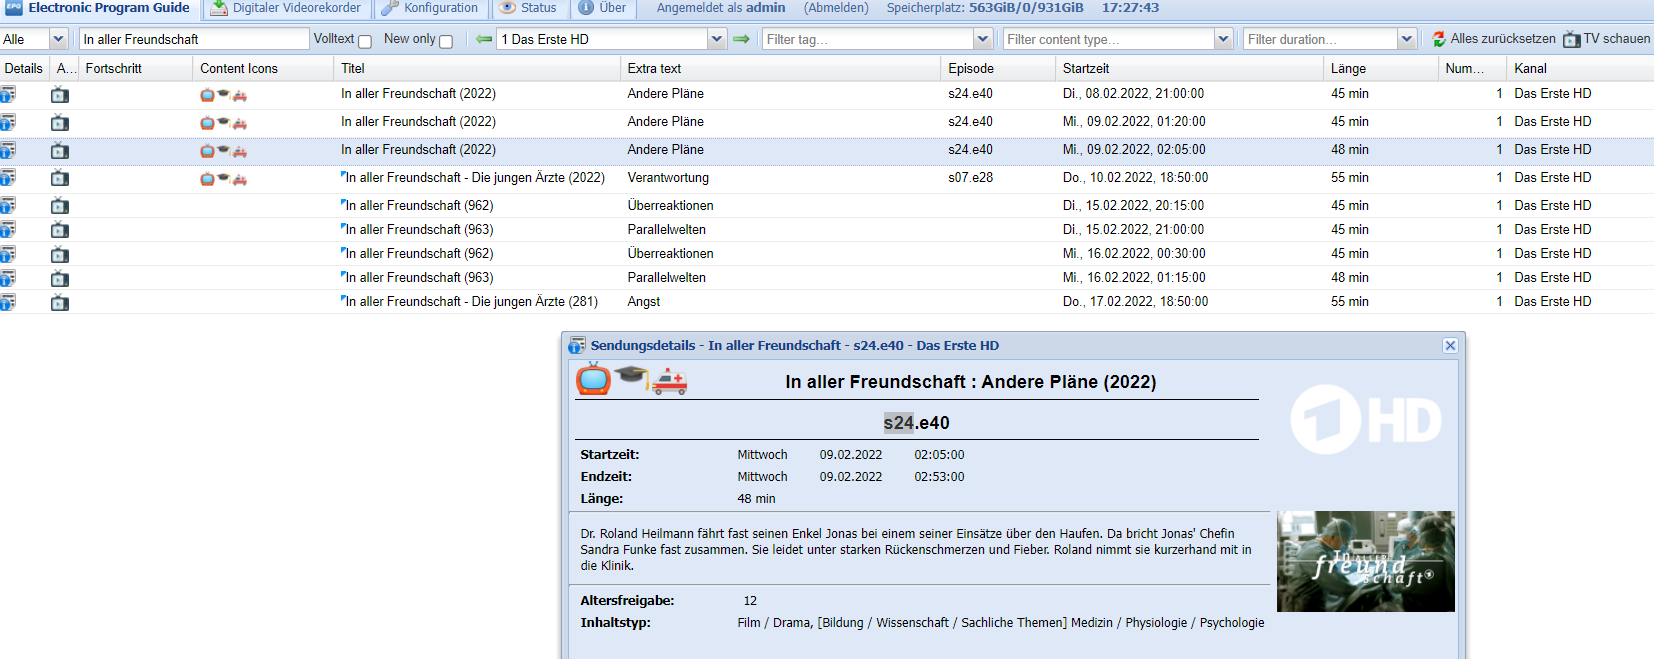Expand the Filter tag dropdown arrow
The height and width of the screenshot is (659, 1654).
(982, 39)
